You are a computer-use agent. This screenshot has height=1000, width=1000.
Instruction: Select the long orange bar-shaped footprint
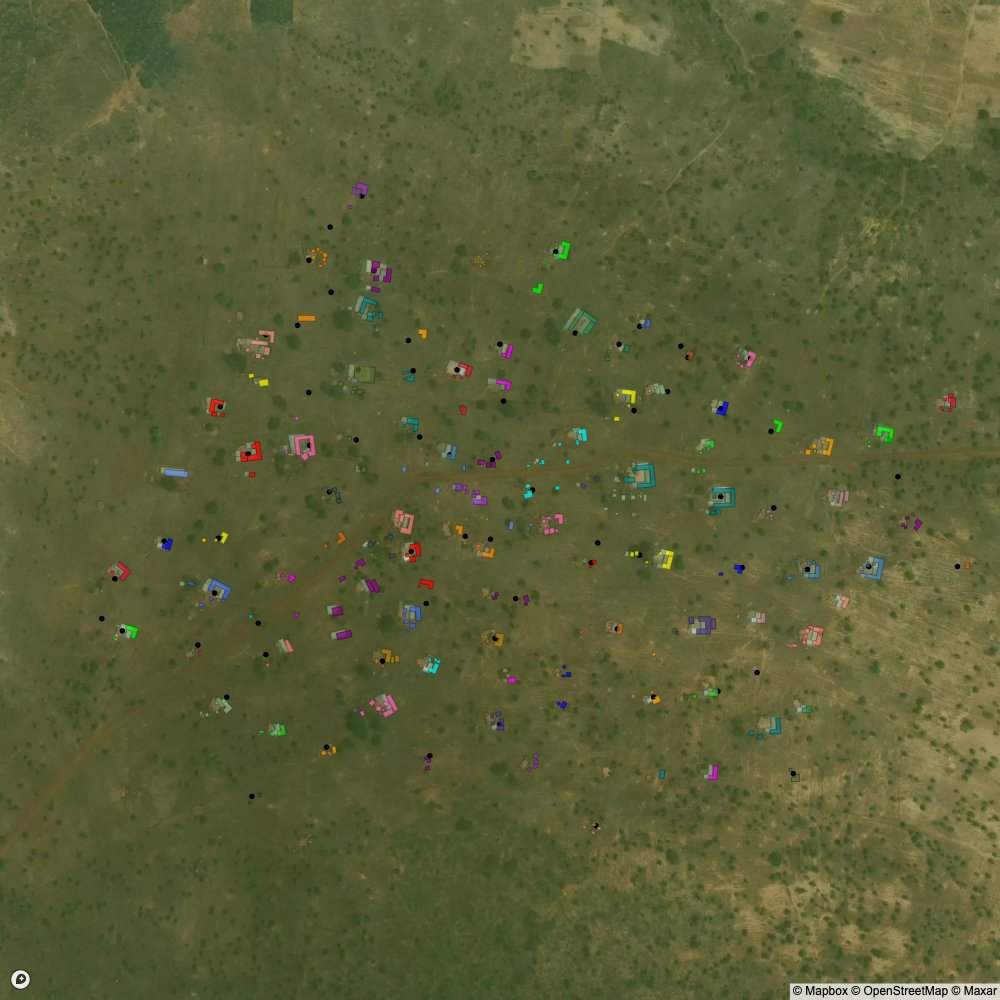coord(306,318)
